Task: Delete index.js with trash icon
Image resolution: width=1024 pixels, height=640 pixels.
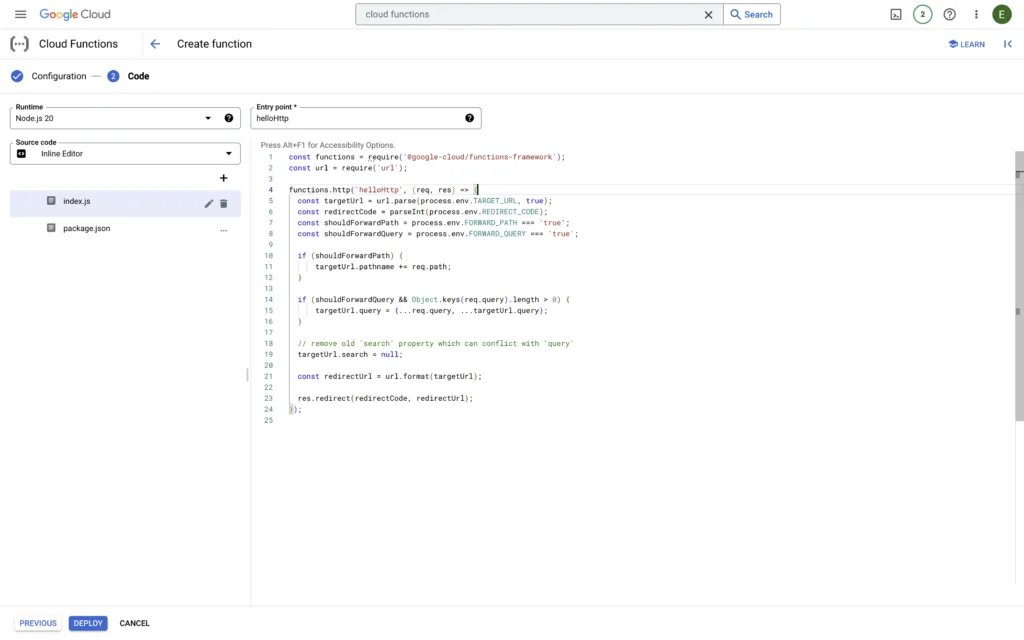Action: 223,204
